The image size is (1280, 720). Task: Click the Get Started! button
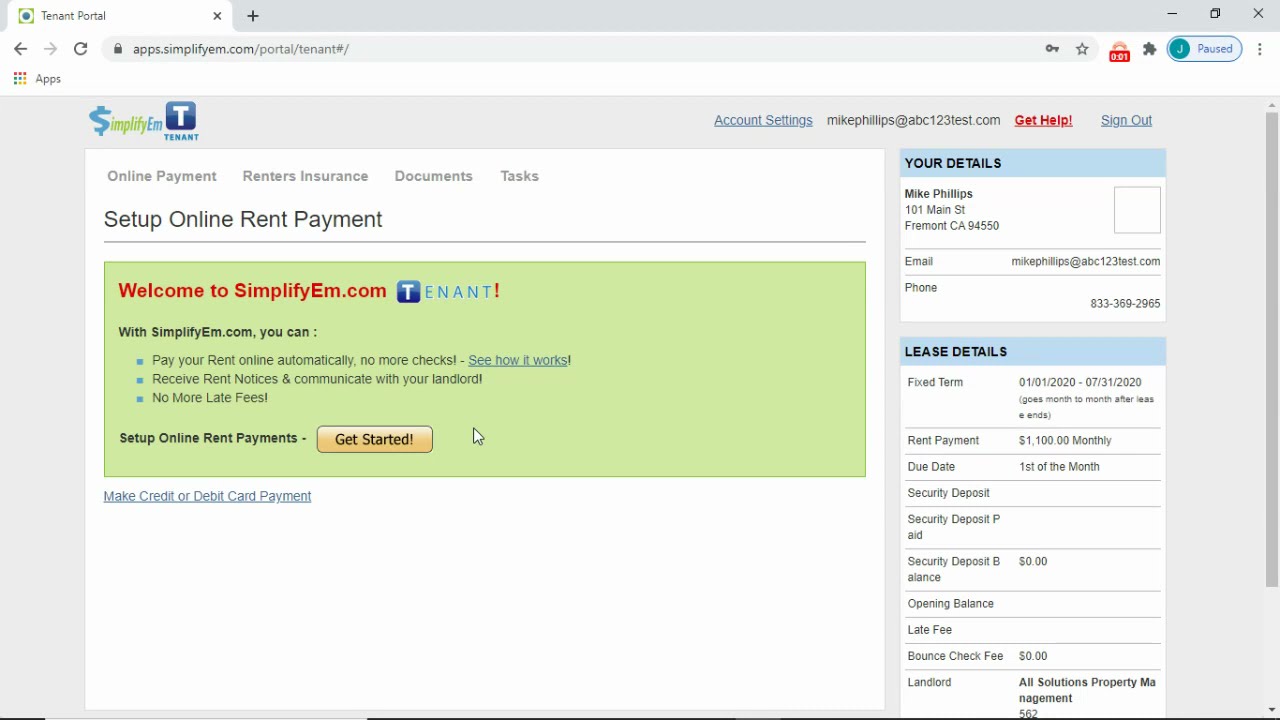pos(374,439)
